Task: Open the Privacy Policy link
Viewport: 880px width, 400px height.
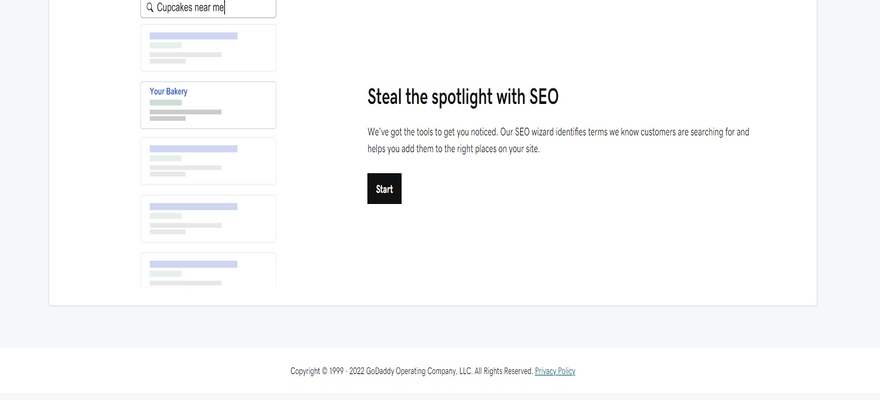Action: pyautogui.click(x=555, y=371)
